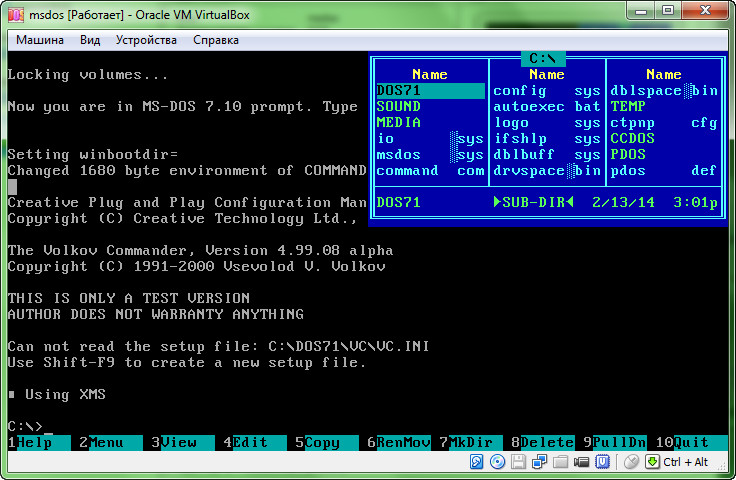Click the video capture camera status icon
The height and width of the screenshot is (480, 736).
point(581,462)
